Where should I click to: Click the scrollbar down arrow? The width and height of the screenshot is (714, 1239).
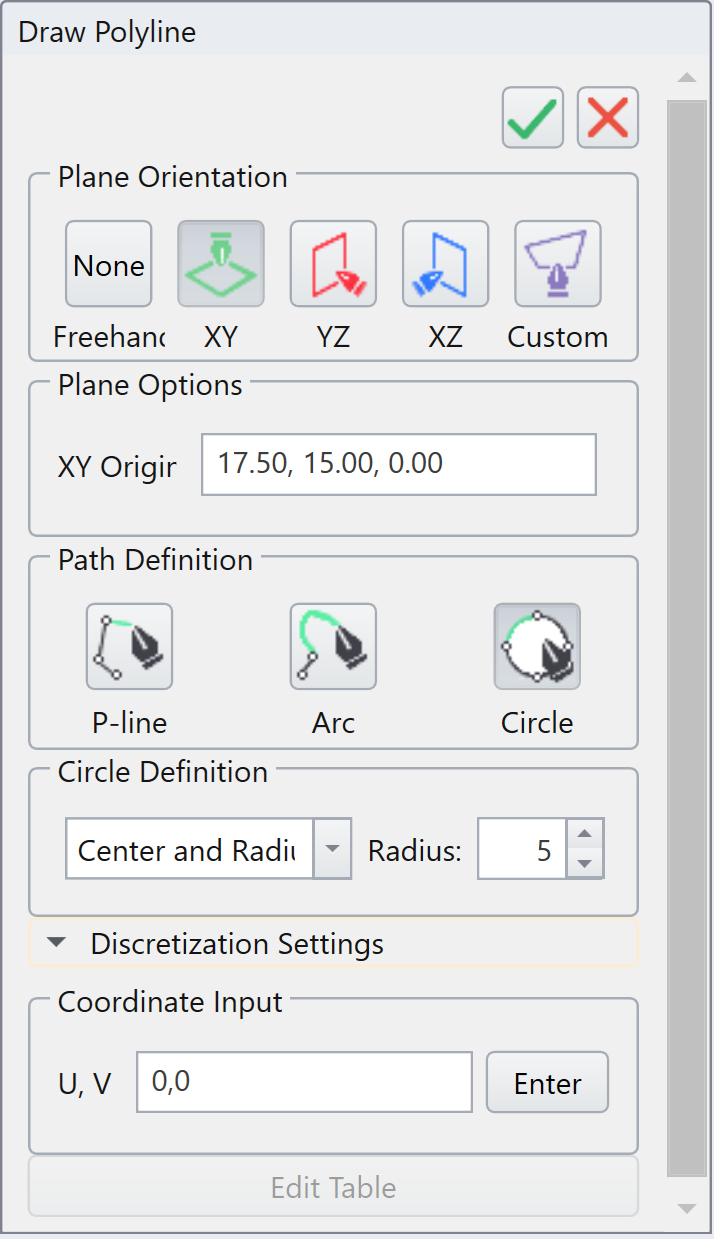click(x=687, y=1208)
